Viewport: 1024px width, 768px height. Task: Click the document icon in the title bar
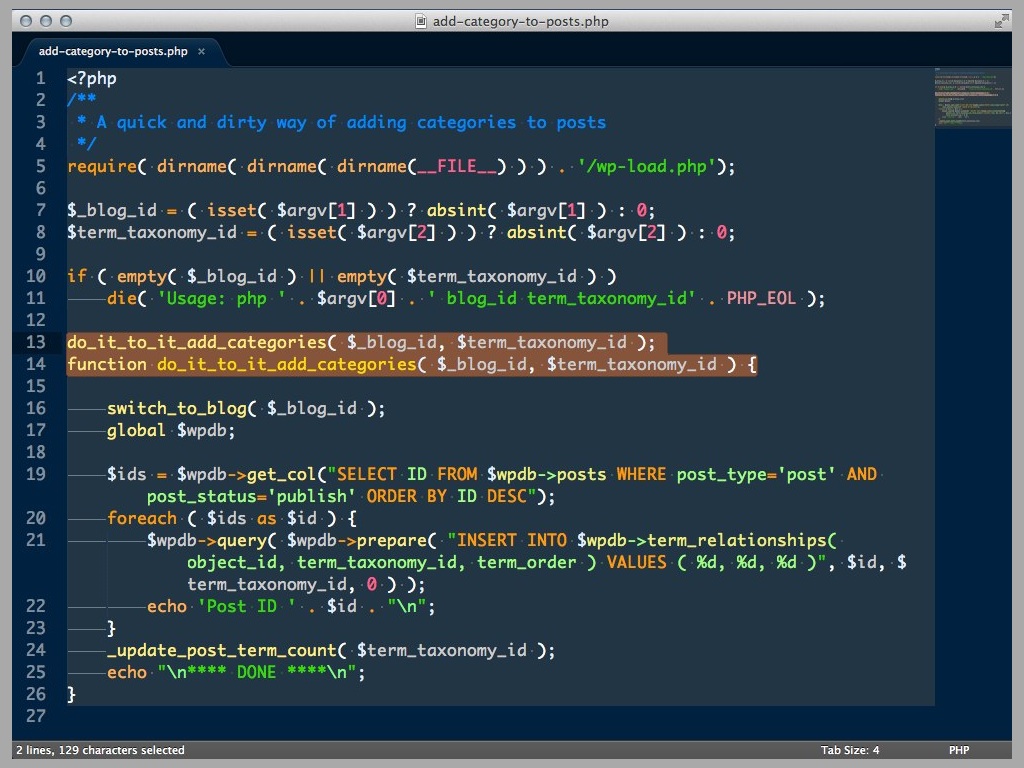coord(421,21)
